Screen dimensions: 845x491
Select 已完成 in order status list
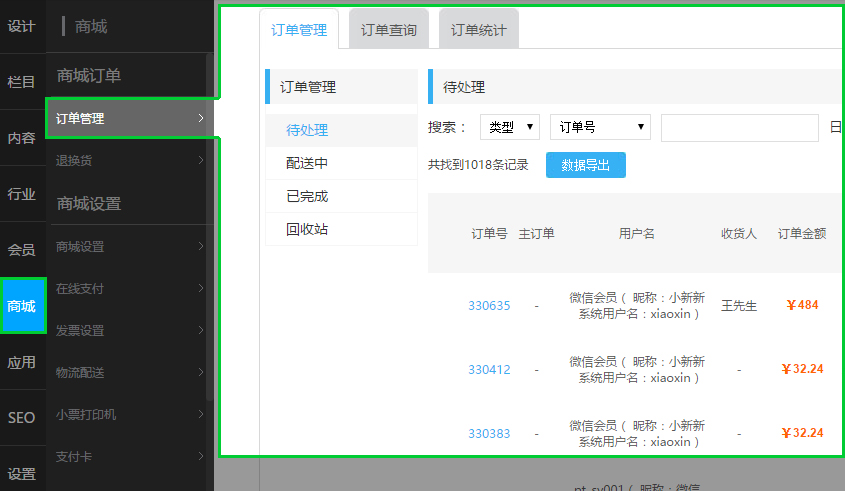pos(307,196)
